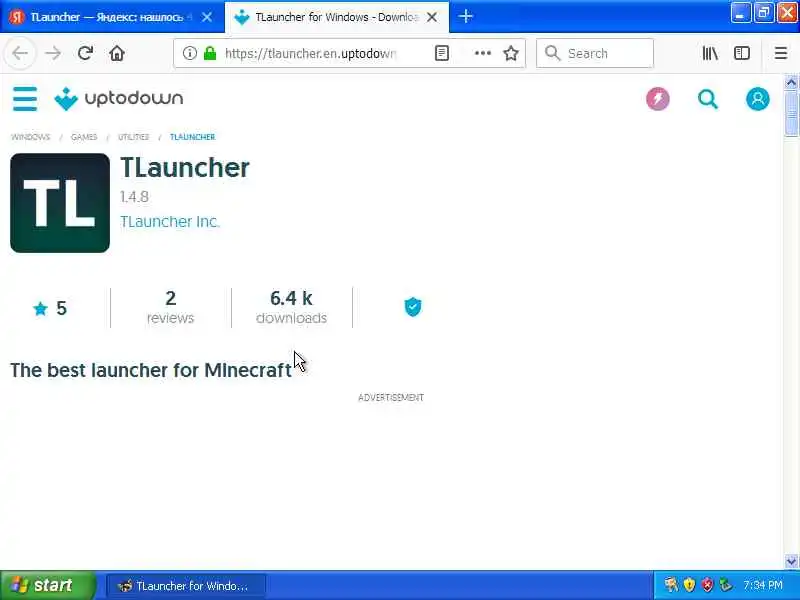
Task: Open the TLauncher Inc. developer link
Action: click(x=170, y=221)
